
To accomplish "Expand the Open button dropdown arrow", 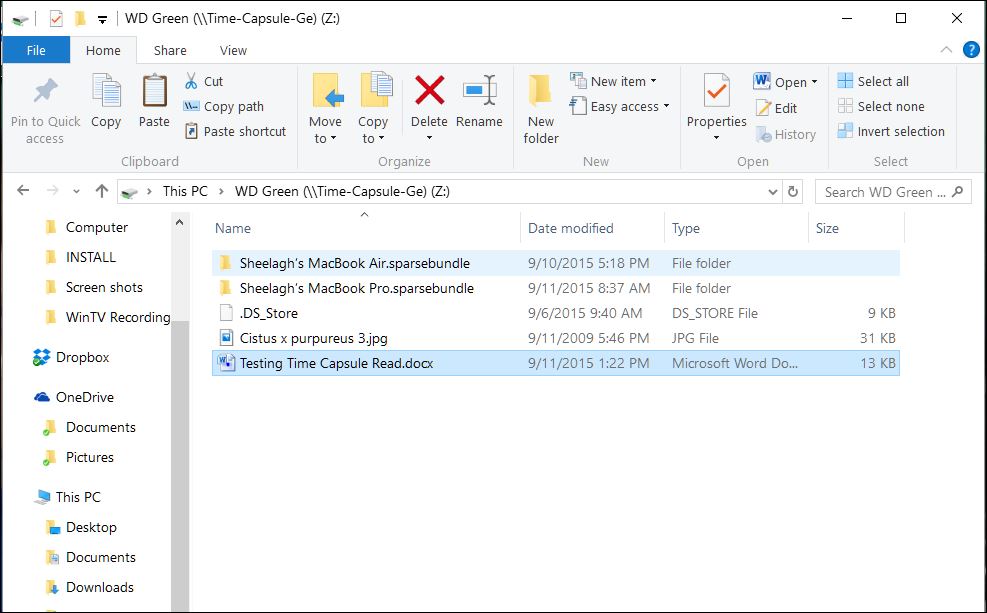I will pos(815,82).
